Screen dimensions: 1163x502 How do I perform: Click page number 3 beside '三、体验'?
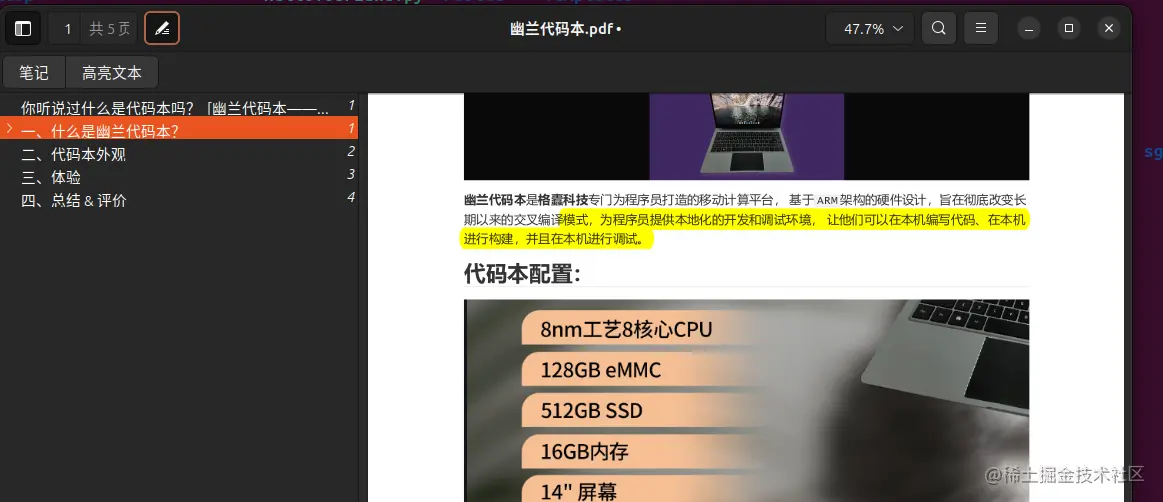click(x=352, y=174)
